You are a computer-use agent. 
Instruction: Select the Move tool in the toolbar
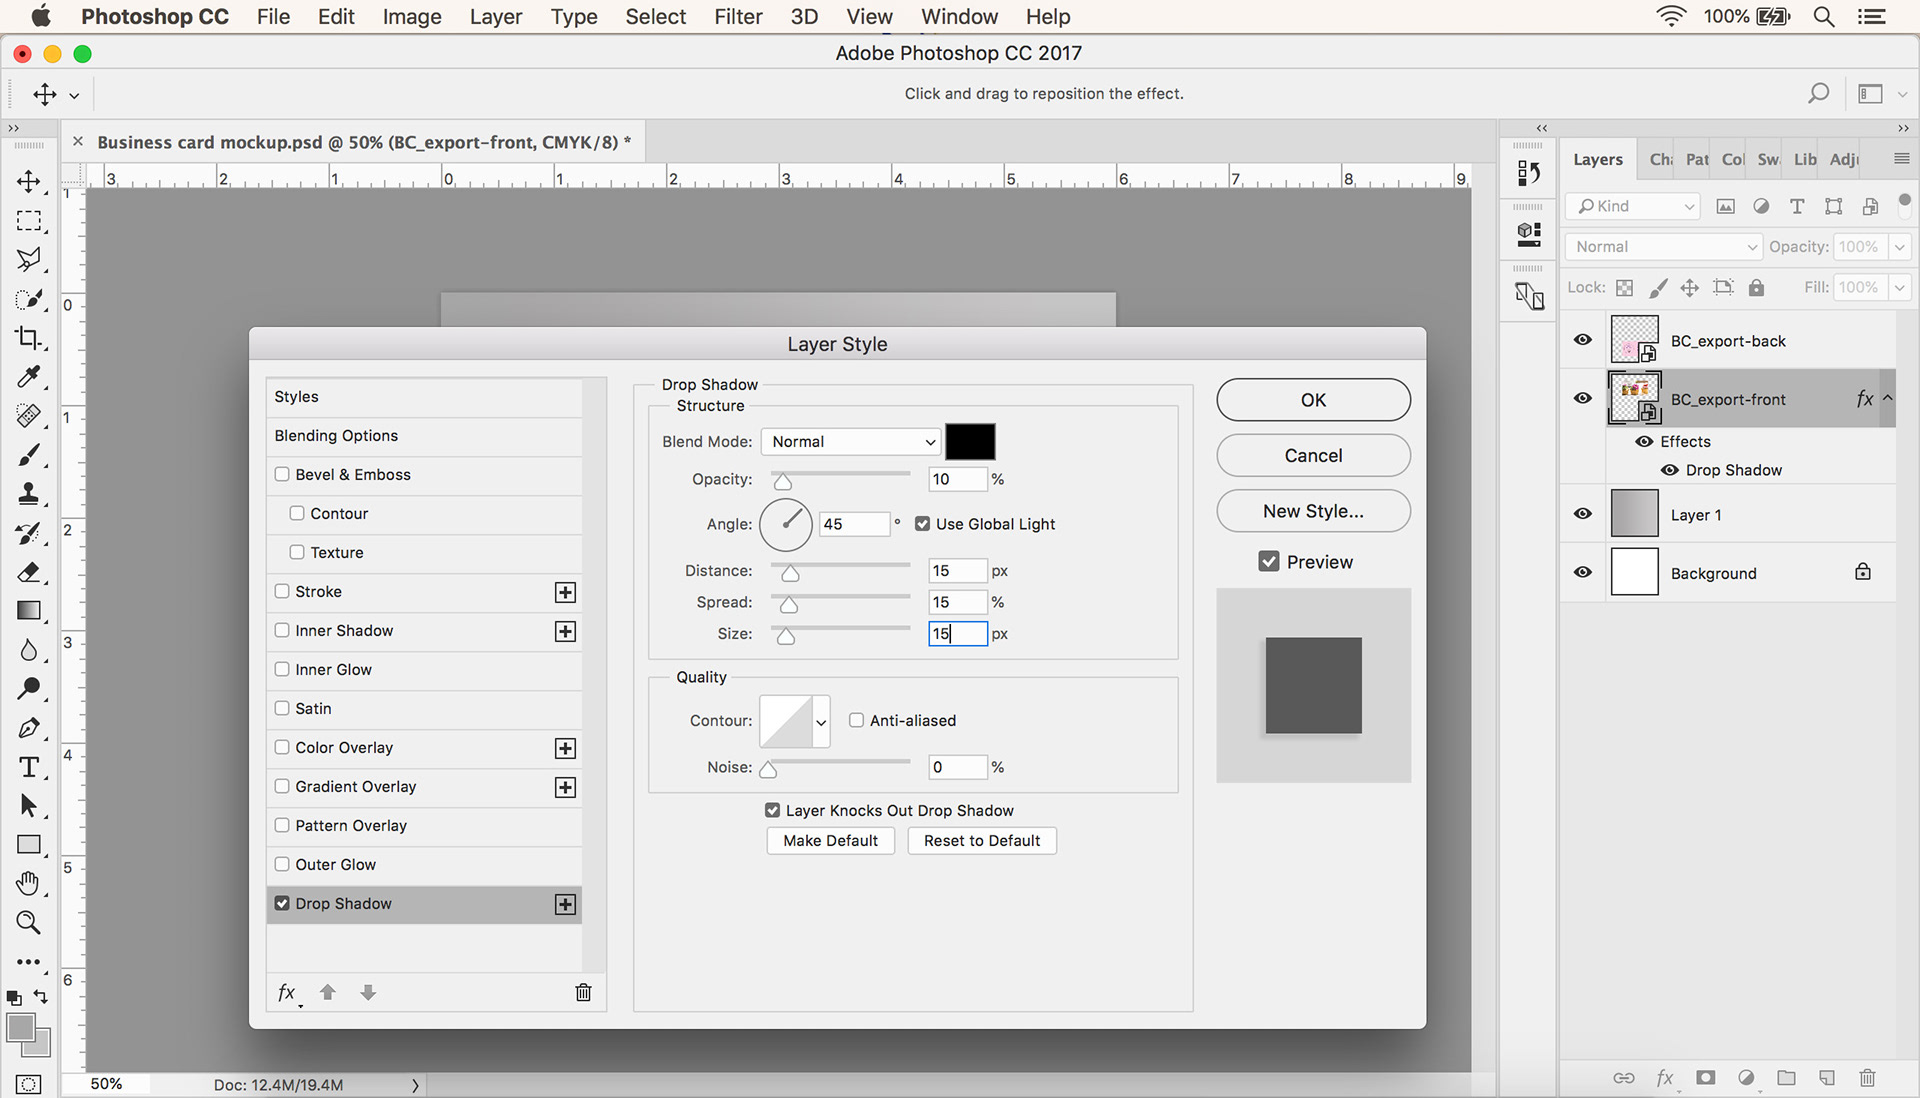pos(28,181)
